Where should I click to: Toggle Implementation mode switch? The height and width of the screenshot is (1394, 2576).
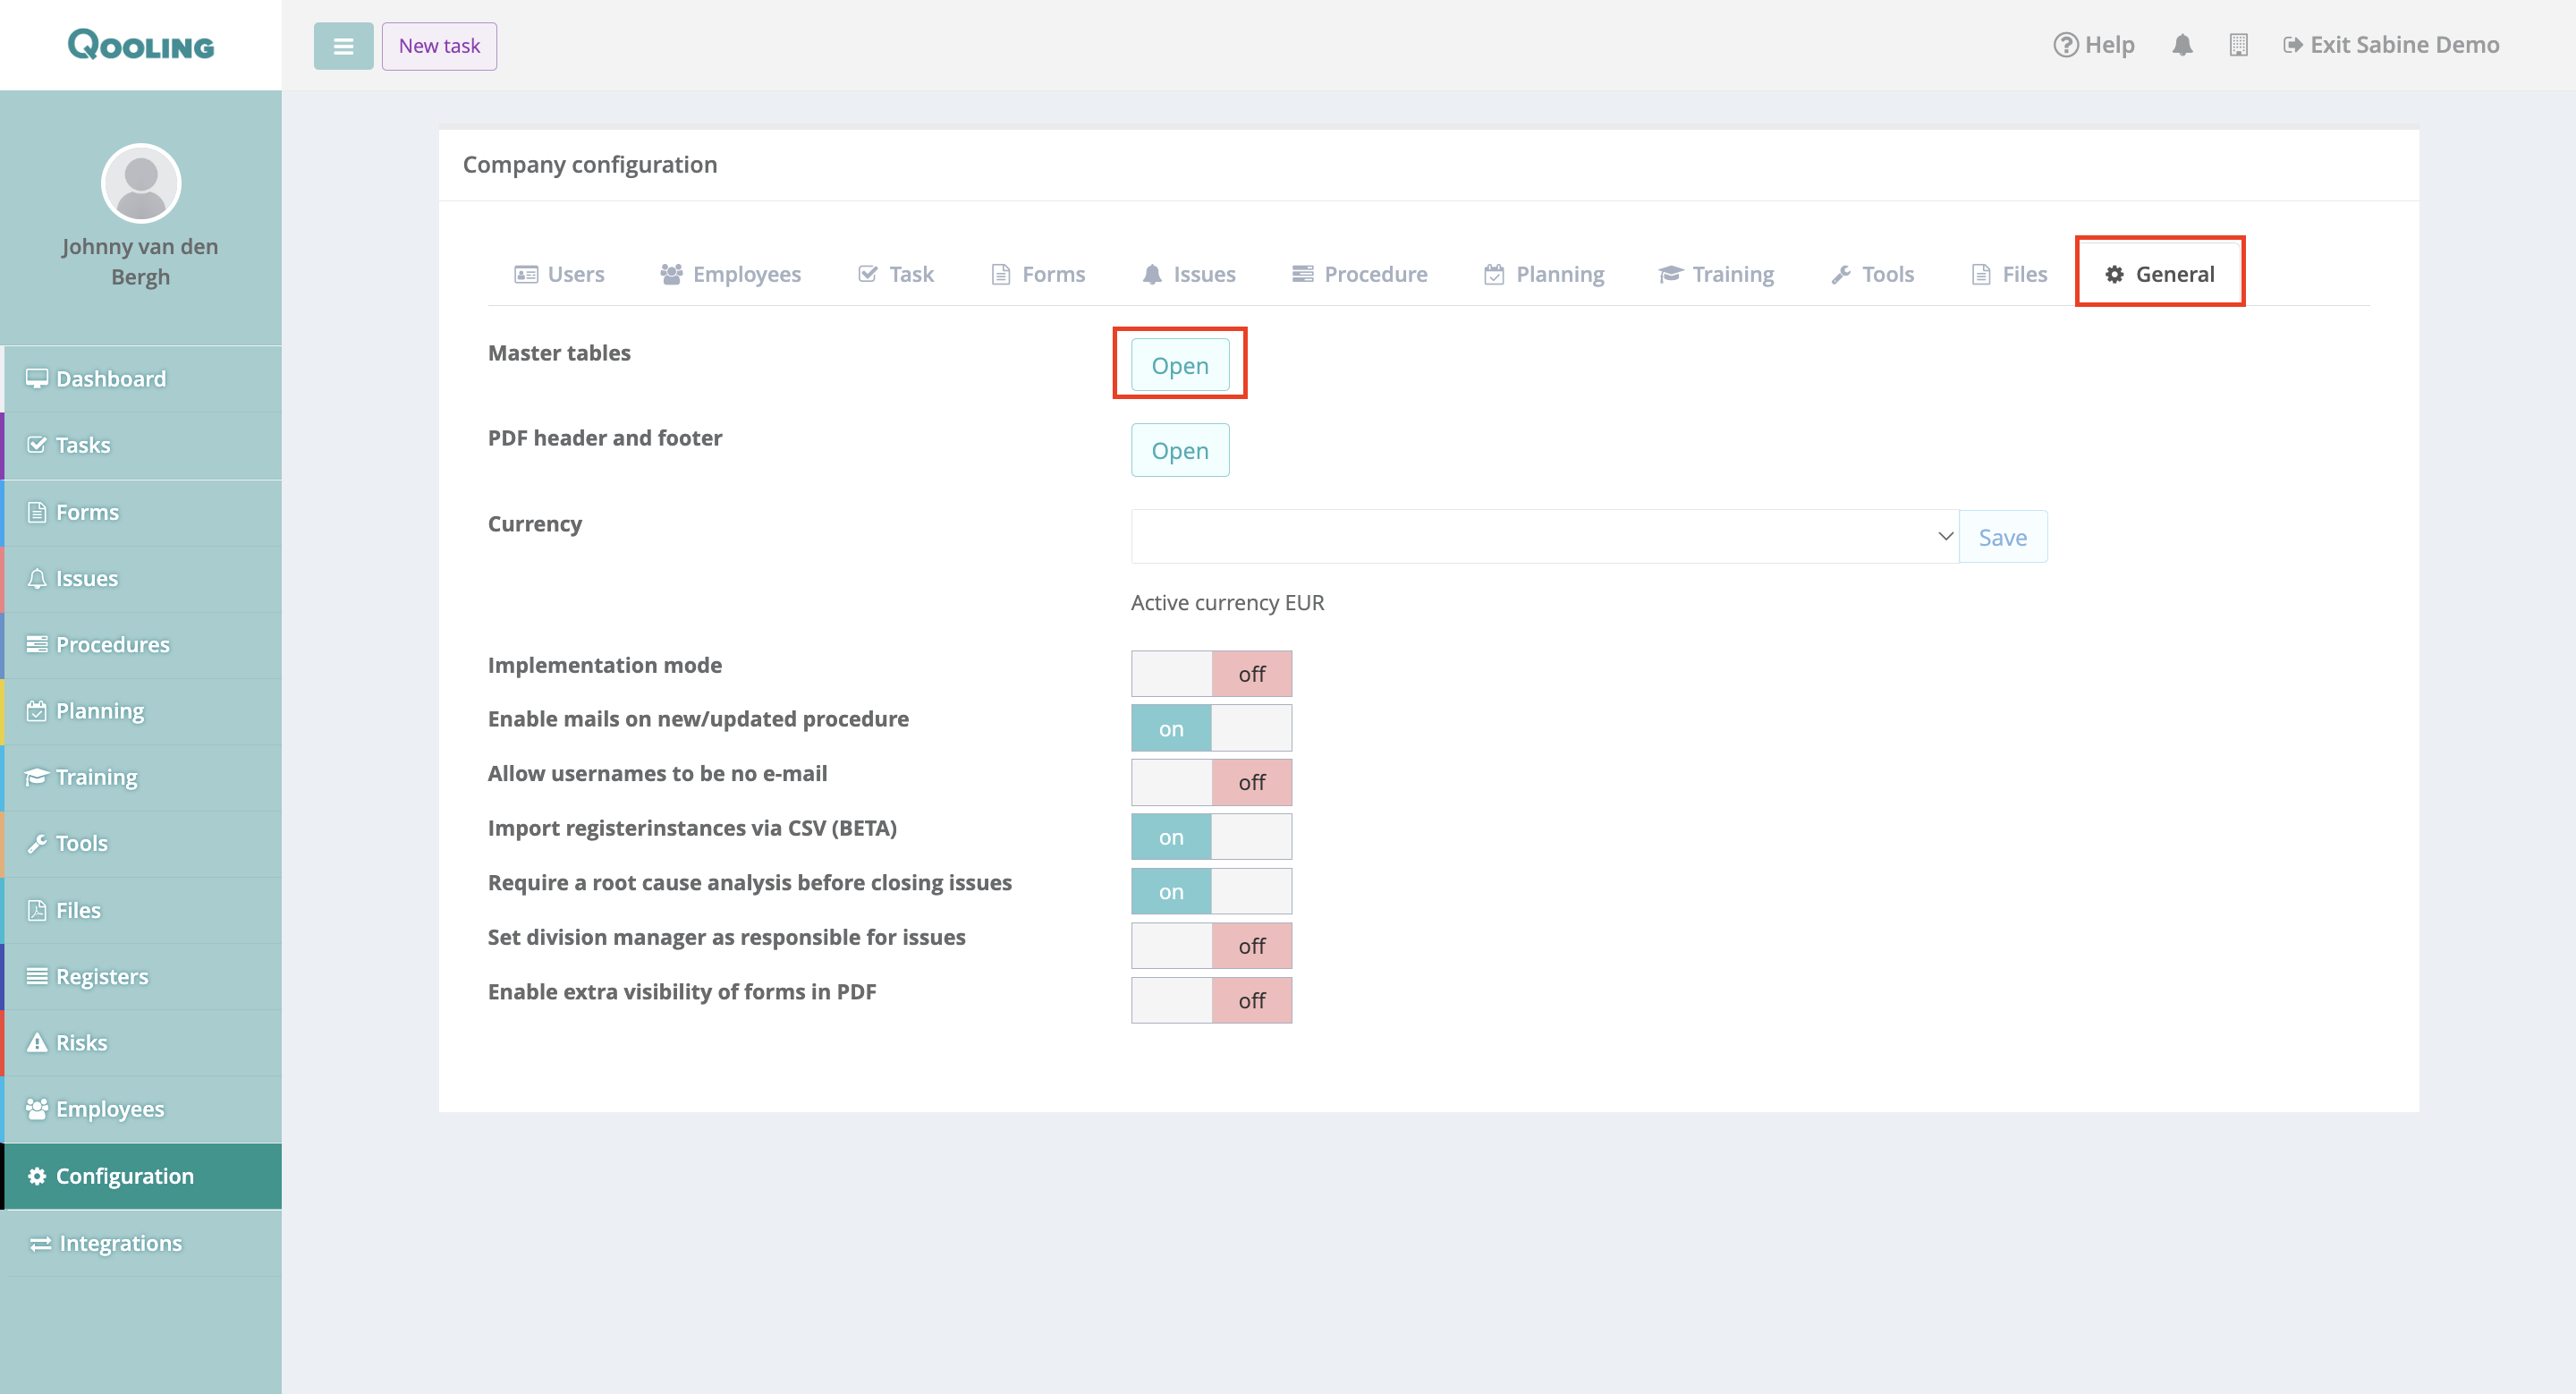pos(1210,674)
